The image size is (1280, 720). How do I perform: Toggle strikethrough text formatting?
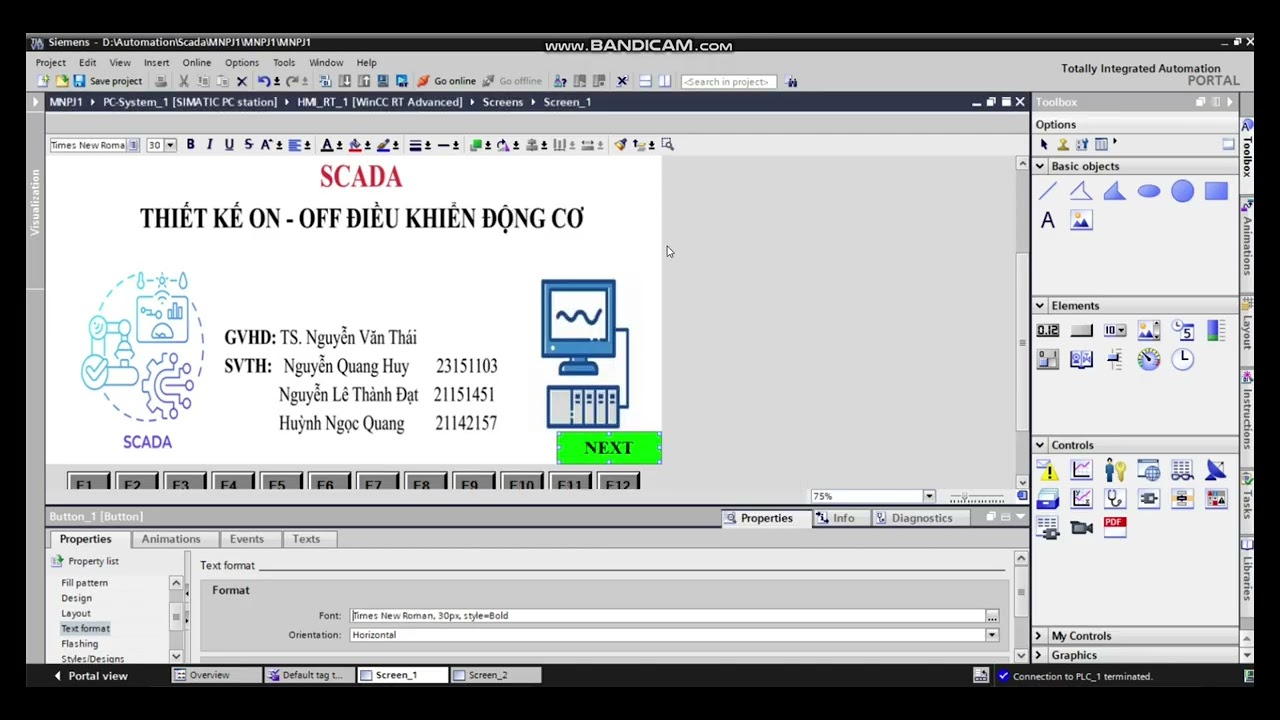pyautogui.click(x=248, y=145)
